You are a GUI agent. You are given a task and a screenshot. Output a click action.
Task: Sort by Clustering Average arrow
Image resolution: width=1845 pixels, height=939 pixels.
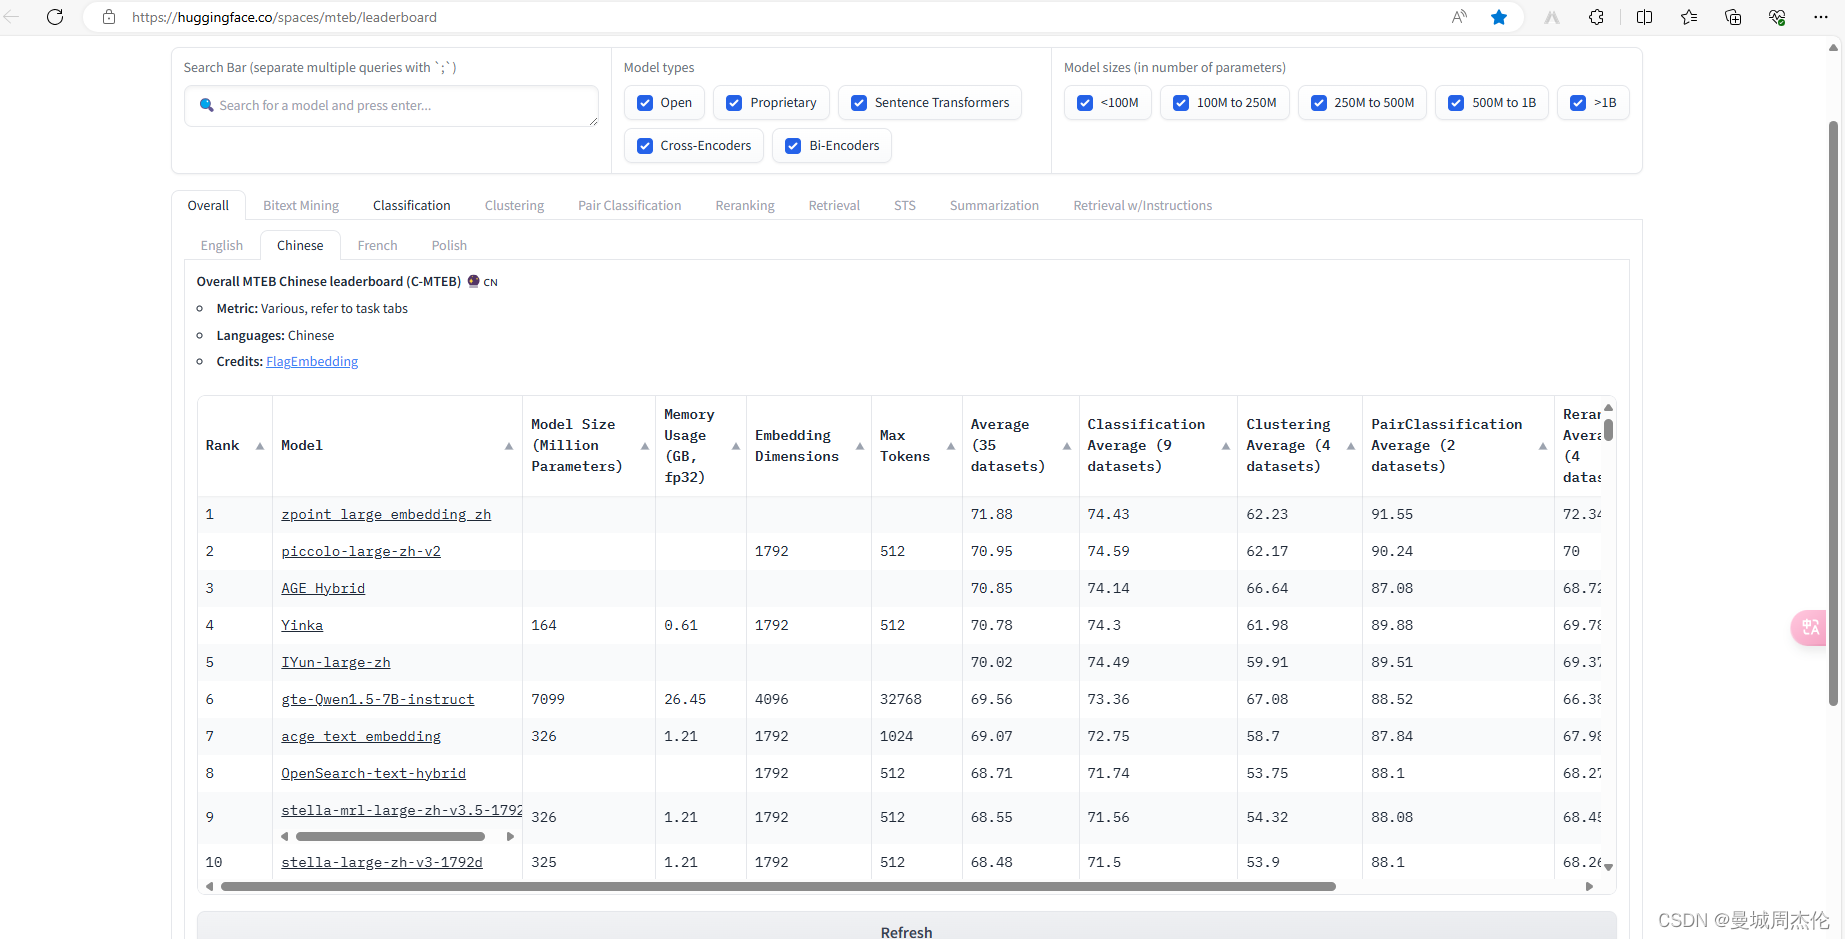pyautogui.click(x=1351, y=446)
